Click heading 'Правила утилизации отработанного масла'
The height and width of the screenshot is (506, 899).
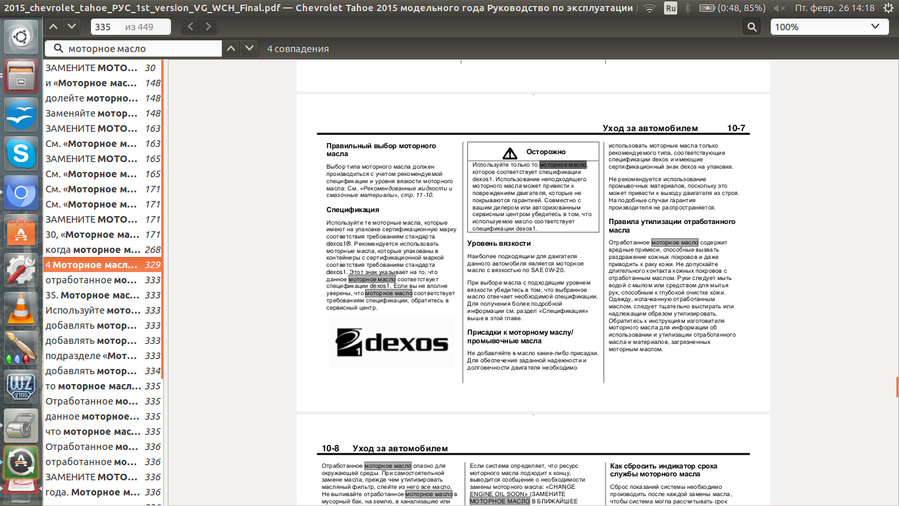672,226
